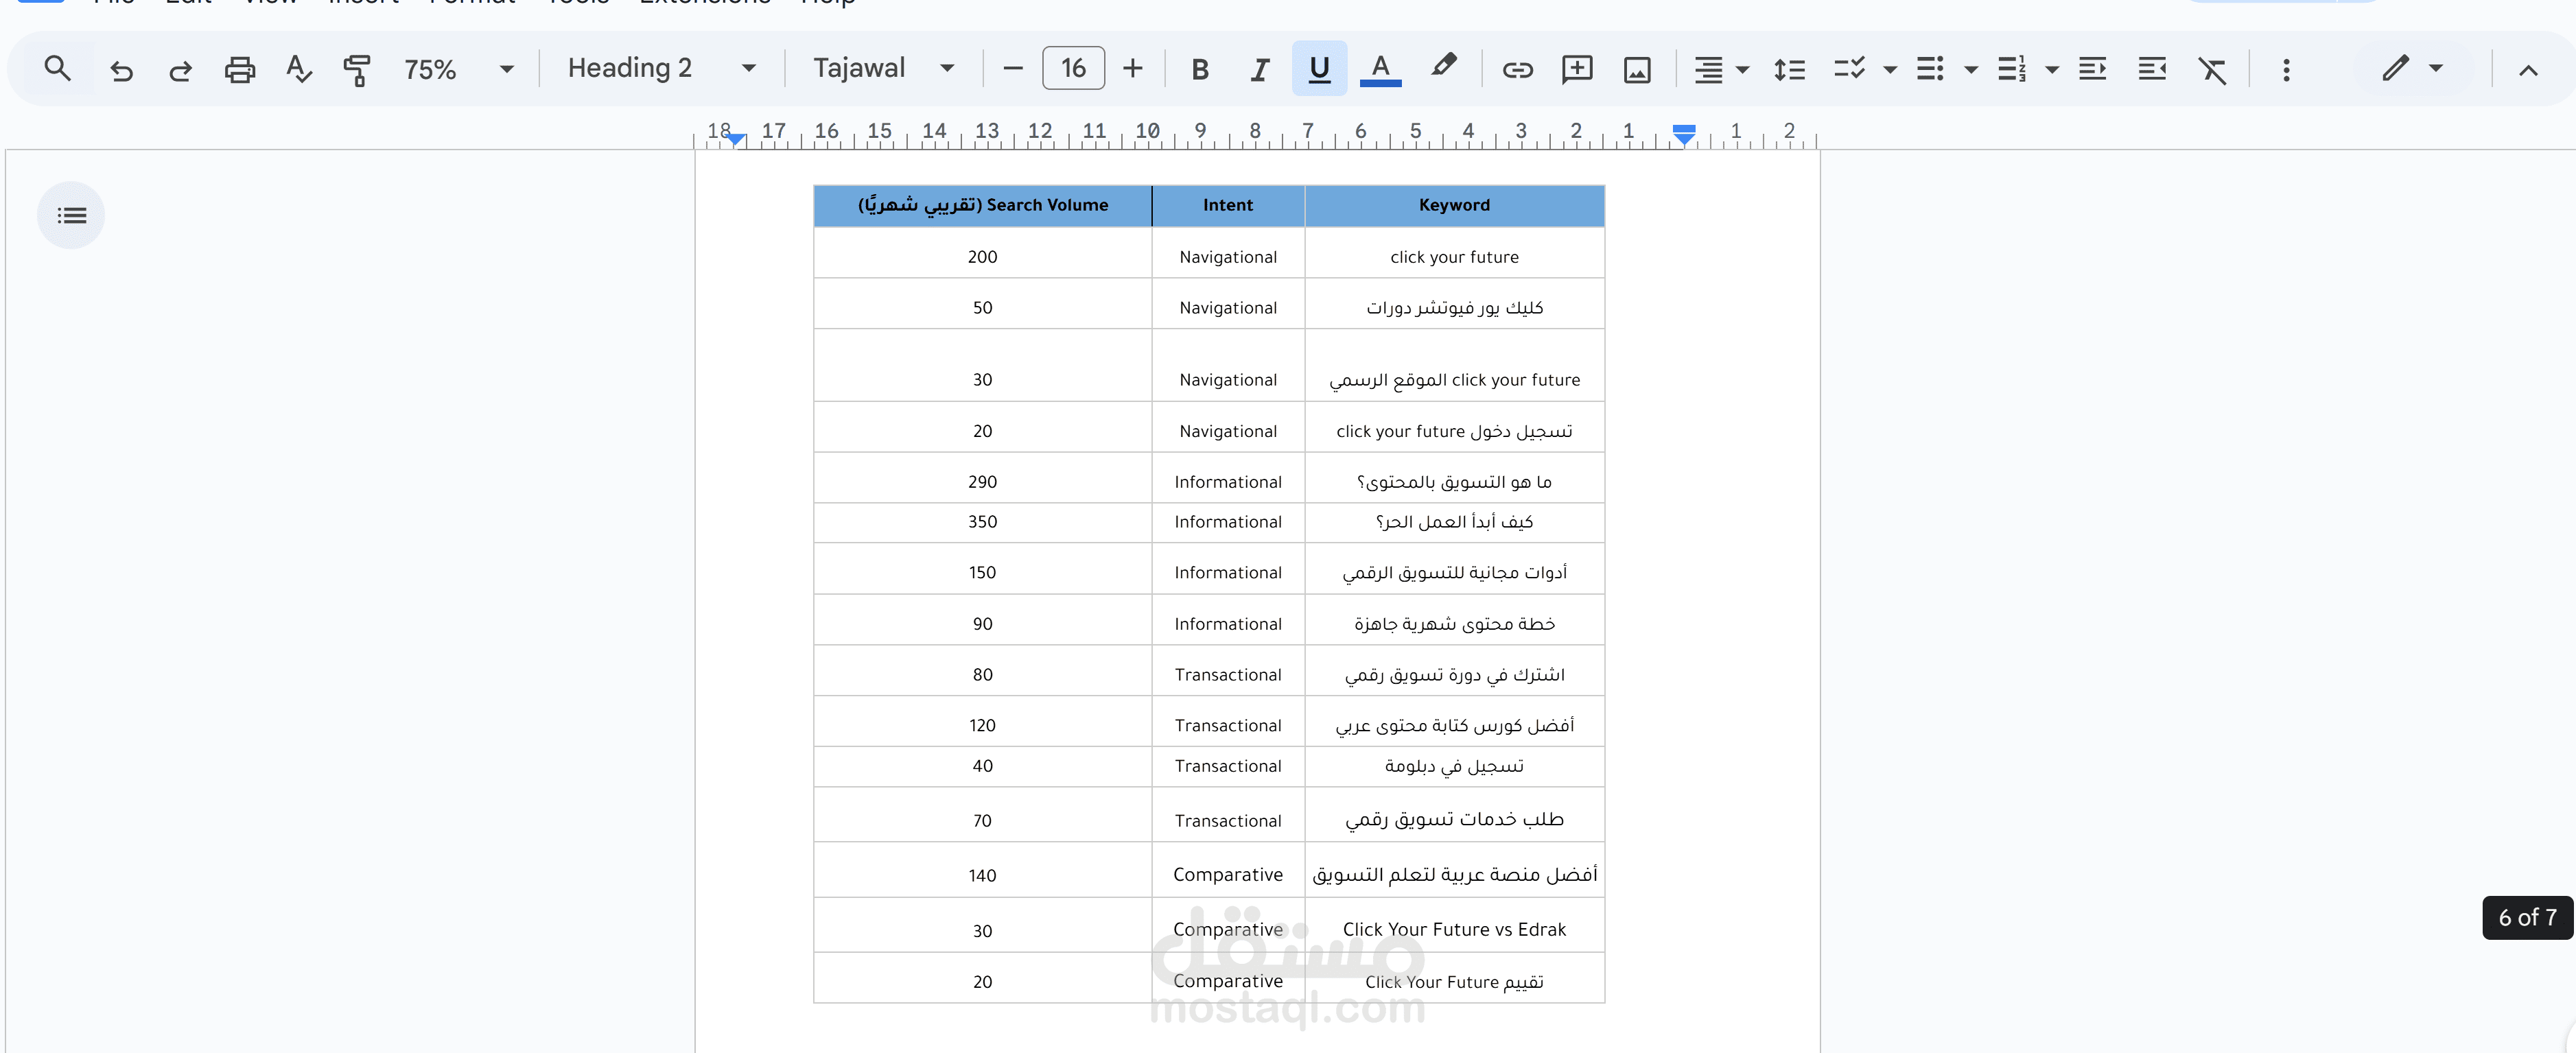2576x1053 pixels.
Task: Click the Keyword header cell
Action: pos(1454,205)
